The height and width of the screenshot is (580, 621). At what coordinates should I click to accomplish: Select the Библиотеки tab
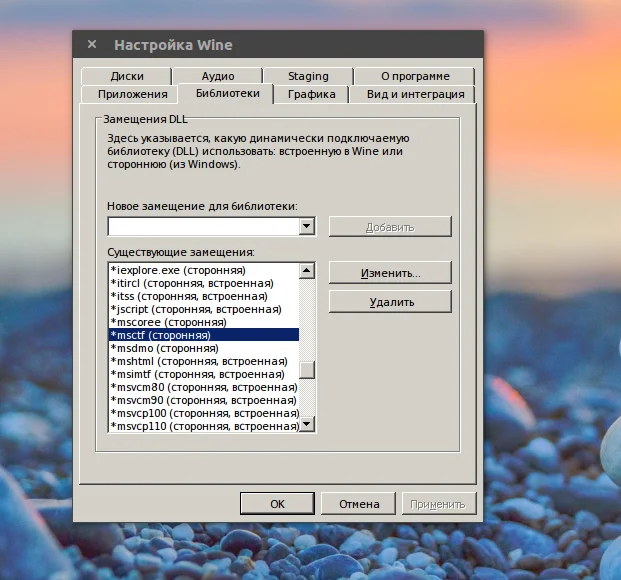click(227, 93)
